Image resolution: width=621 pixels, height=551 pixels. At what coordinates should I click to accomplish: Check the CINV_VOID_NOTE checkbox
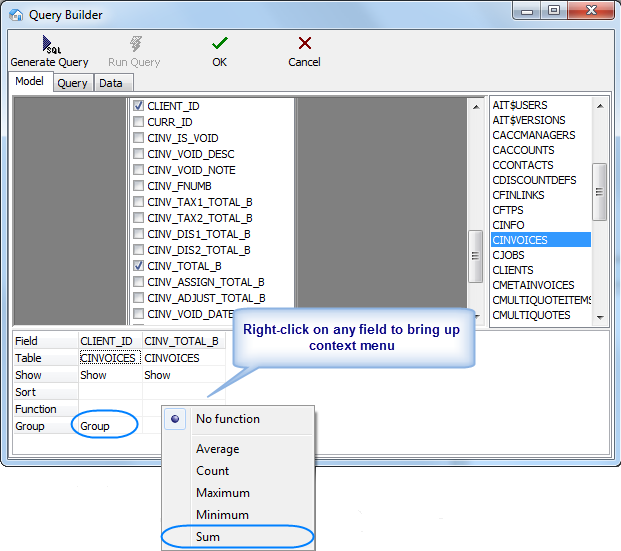tap(138, 170)
